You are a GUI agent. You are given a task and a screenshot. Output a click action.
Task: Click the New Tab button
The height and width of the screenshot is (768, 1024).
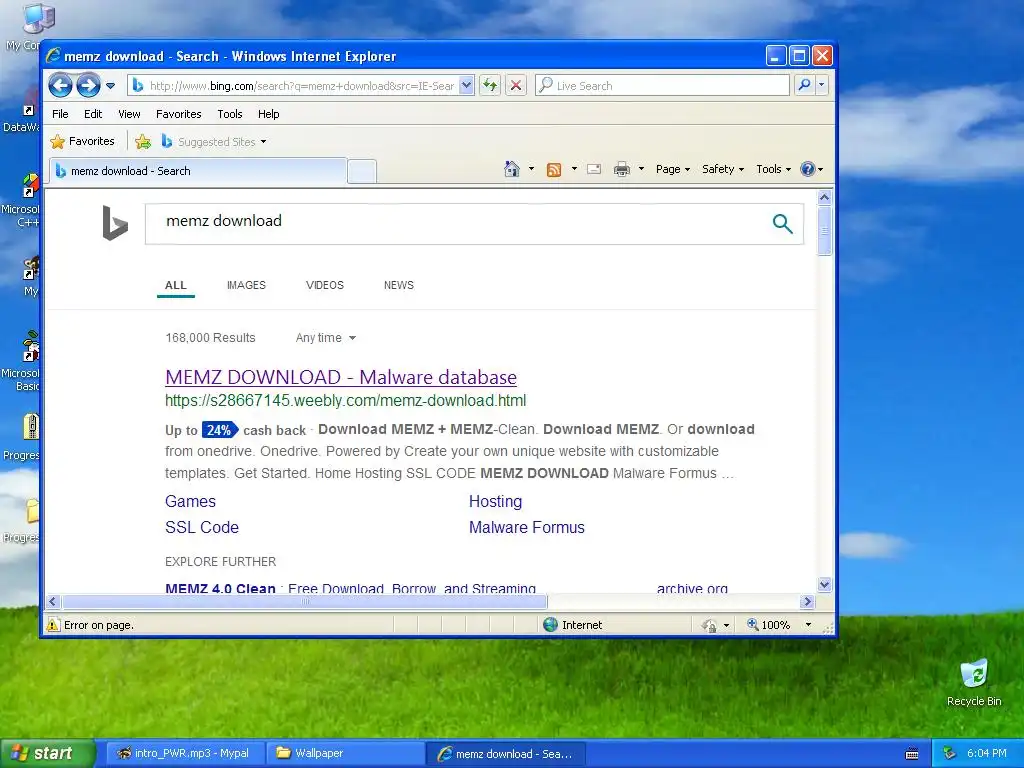point(362,172)
